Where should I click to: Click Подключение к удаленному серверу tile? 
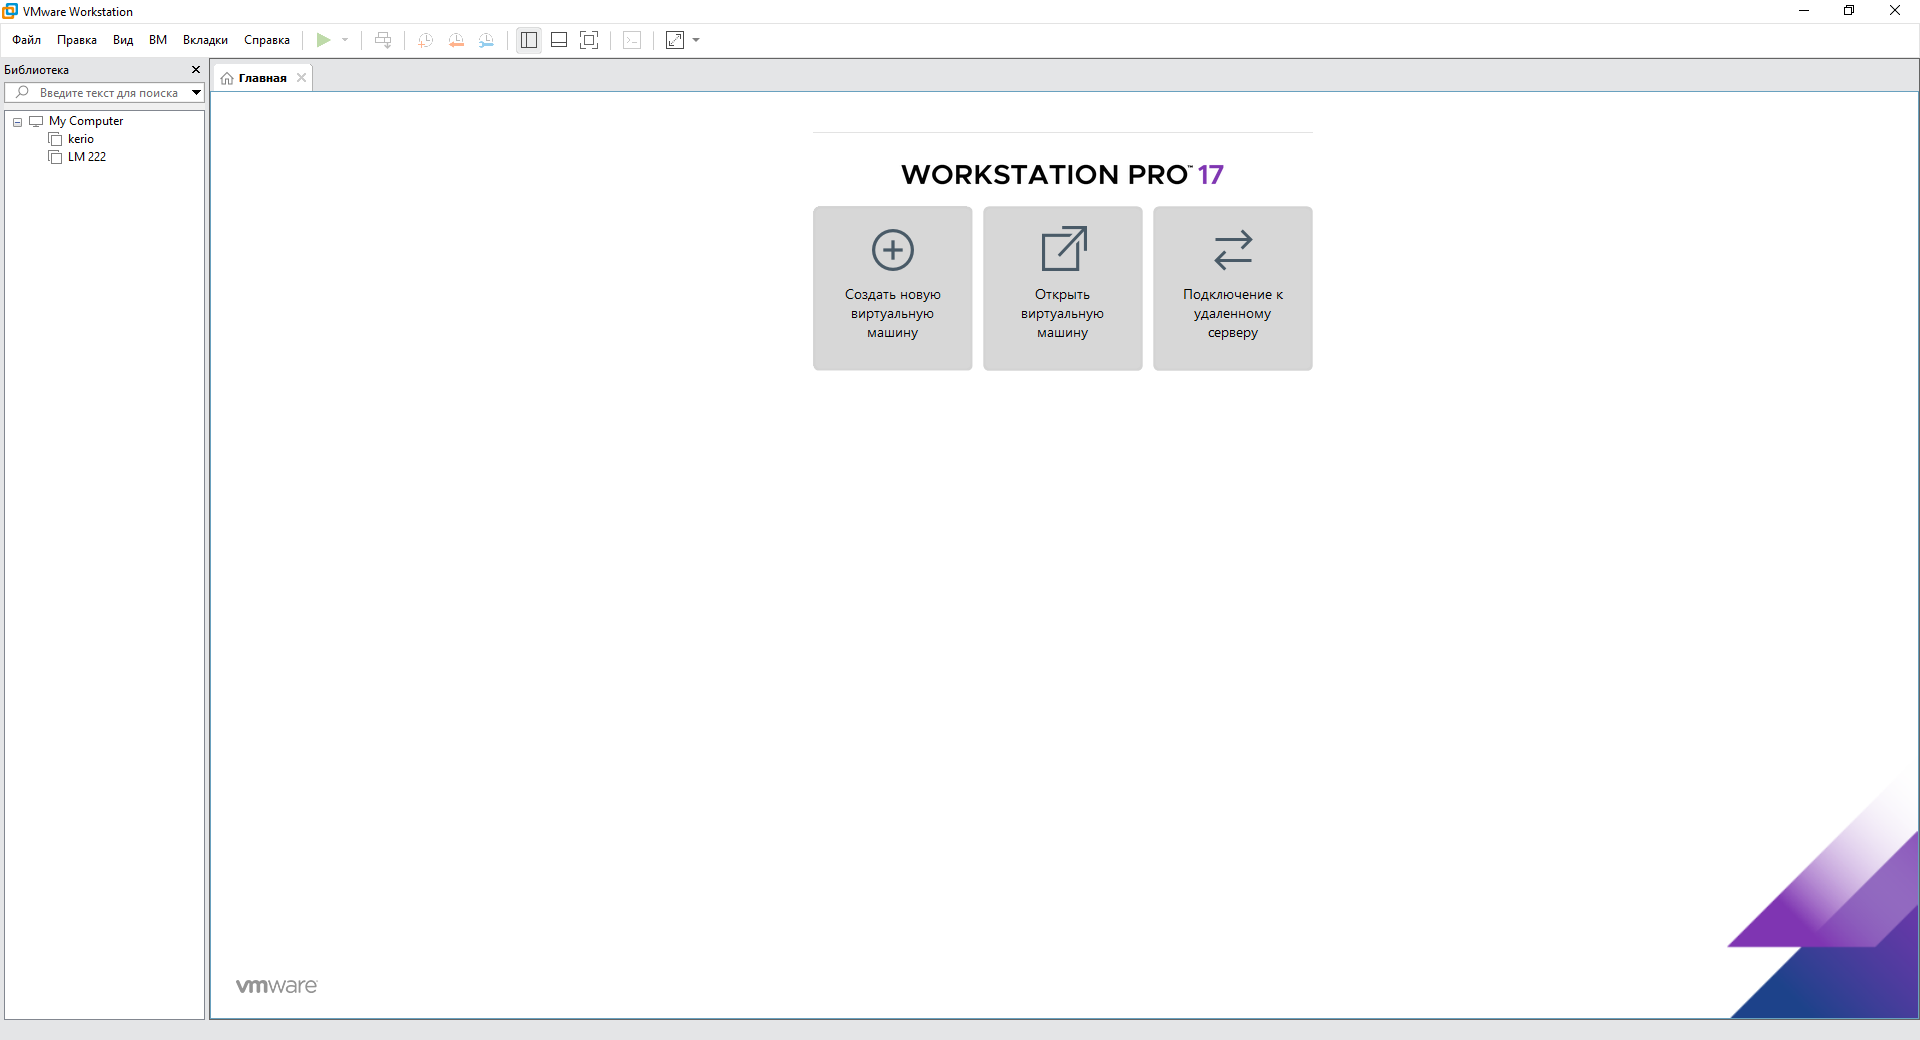point(1232,288)
